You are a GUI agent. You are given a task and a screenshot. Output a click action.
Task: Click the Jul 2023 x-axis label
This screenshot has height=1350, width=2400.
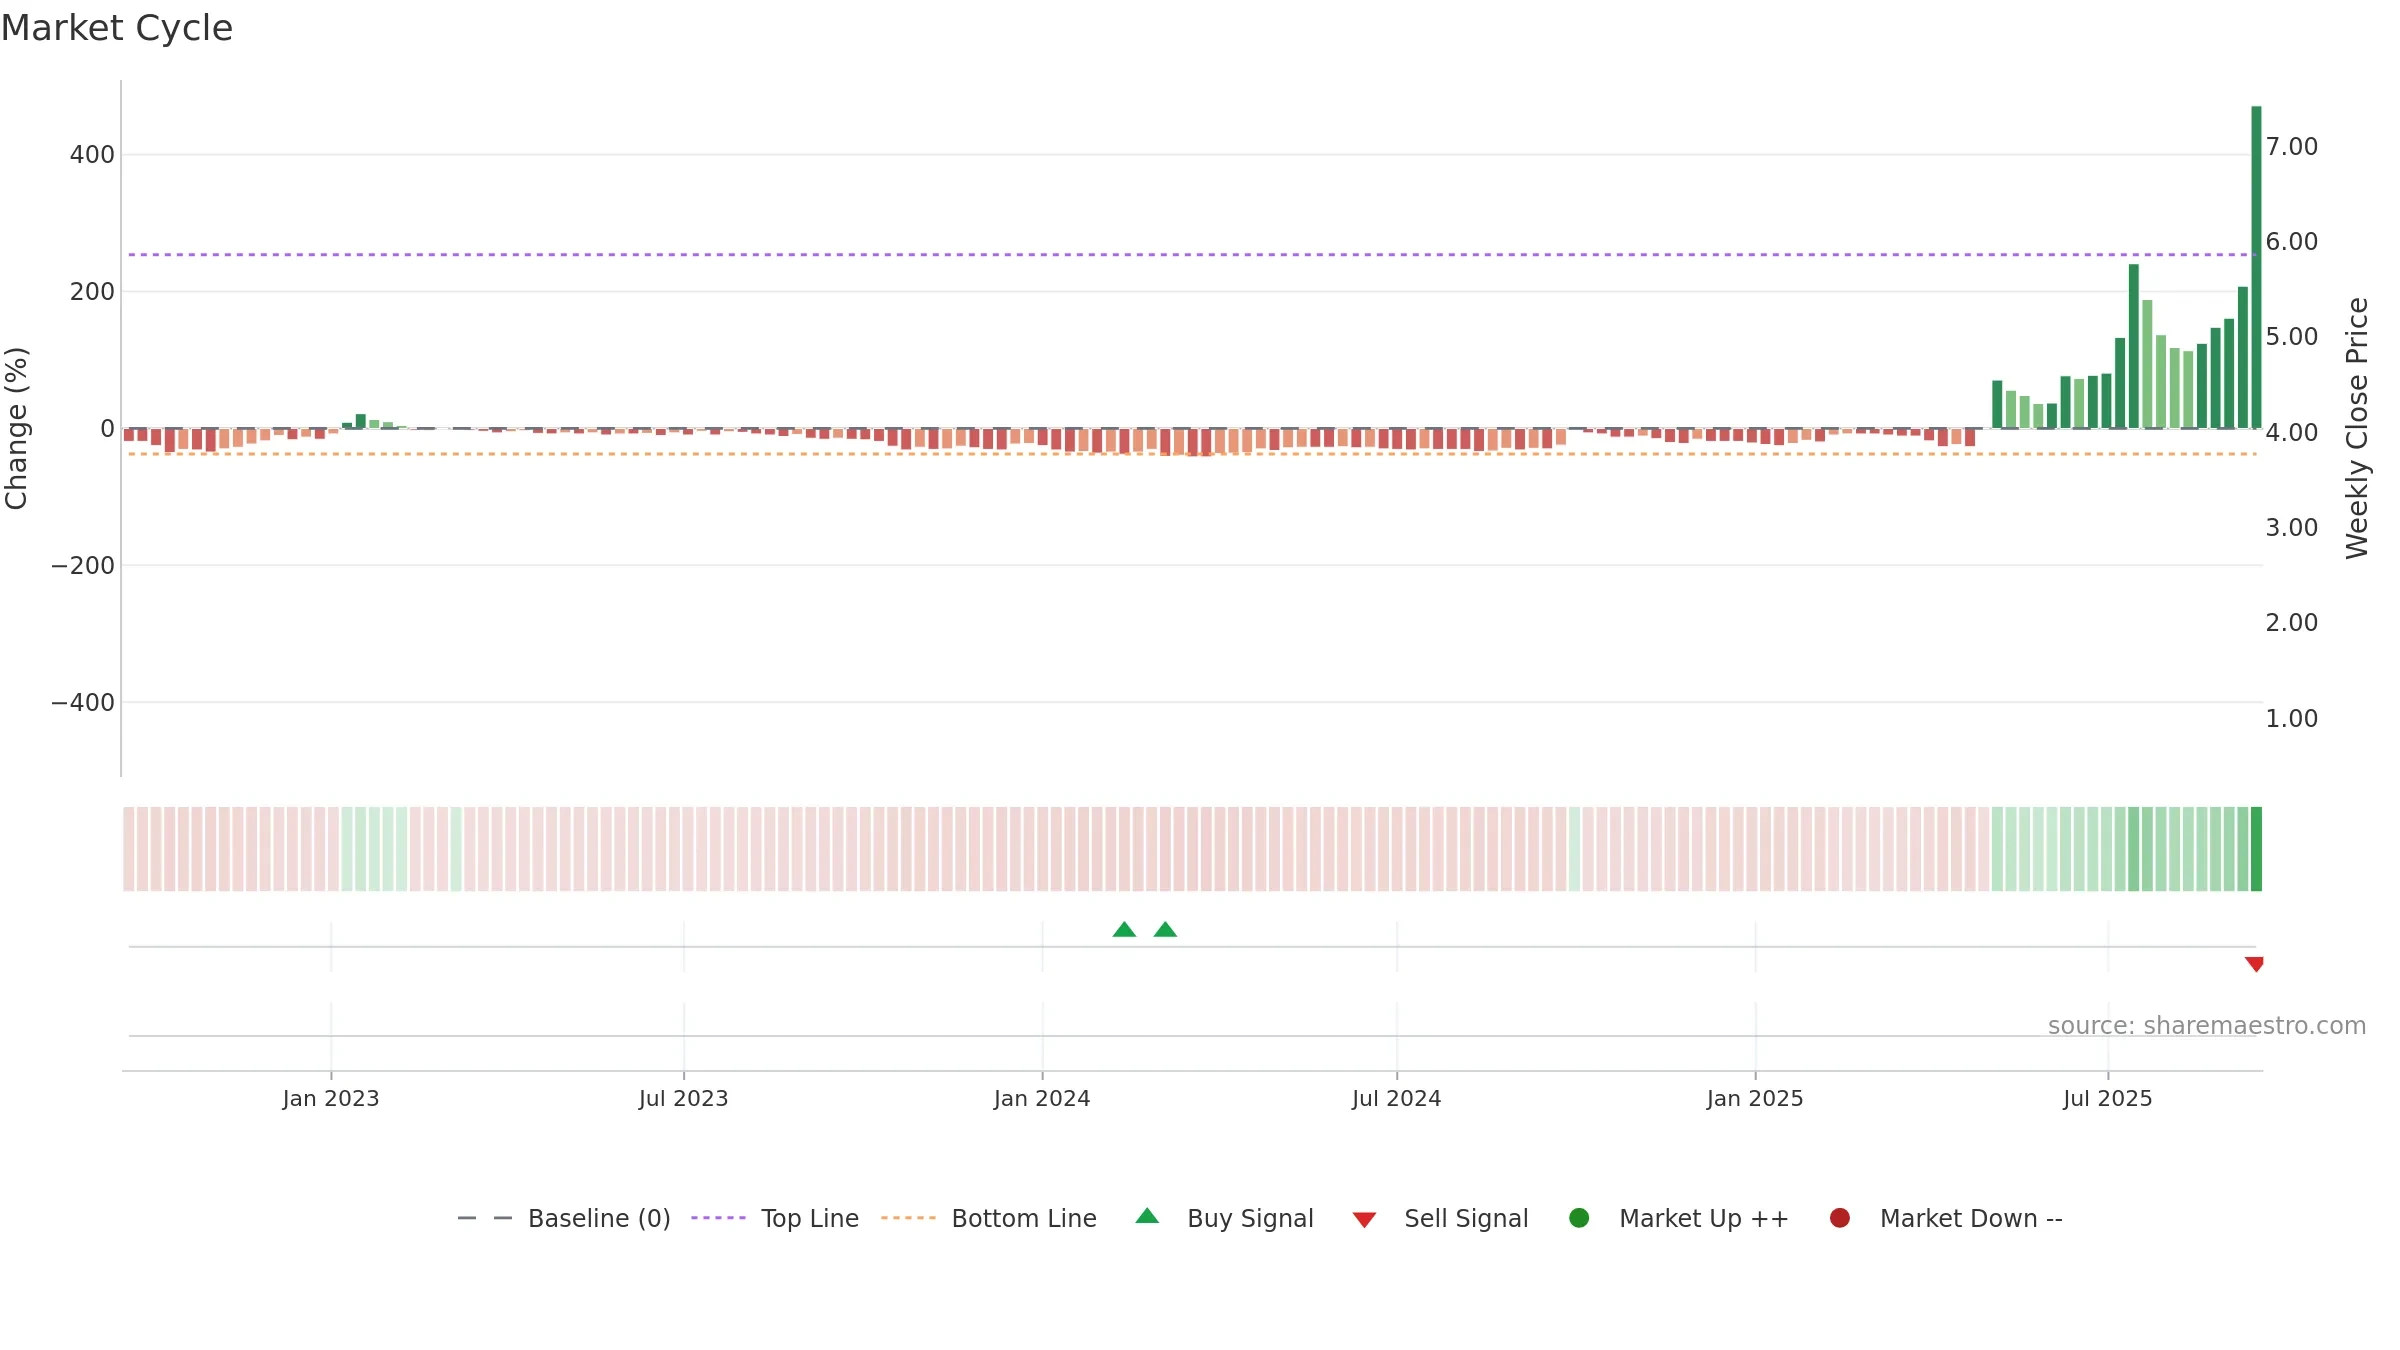(684, 1099)
